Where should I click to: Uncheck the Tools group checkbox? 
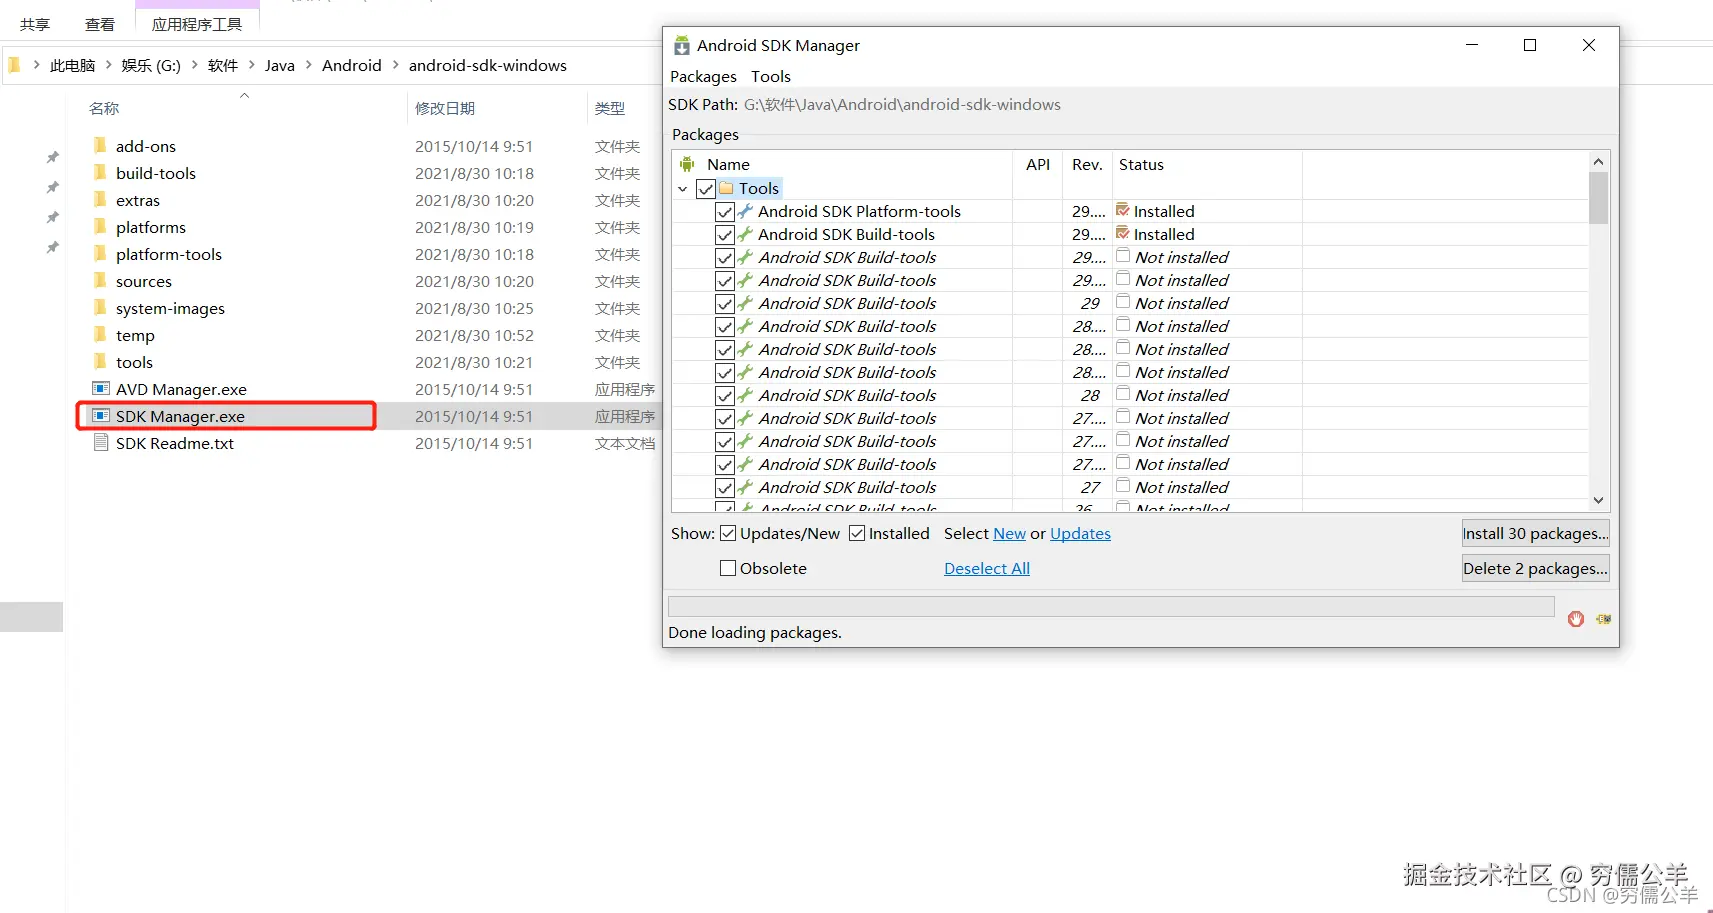[706, 188]
